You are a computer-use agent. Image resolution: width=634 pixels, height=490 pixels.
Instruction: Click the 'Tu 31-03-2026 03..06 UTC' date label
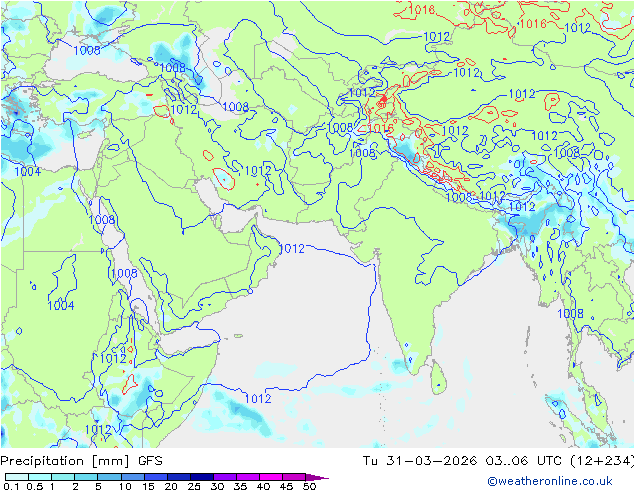(x=464, y=461)
